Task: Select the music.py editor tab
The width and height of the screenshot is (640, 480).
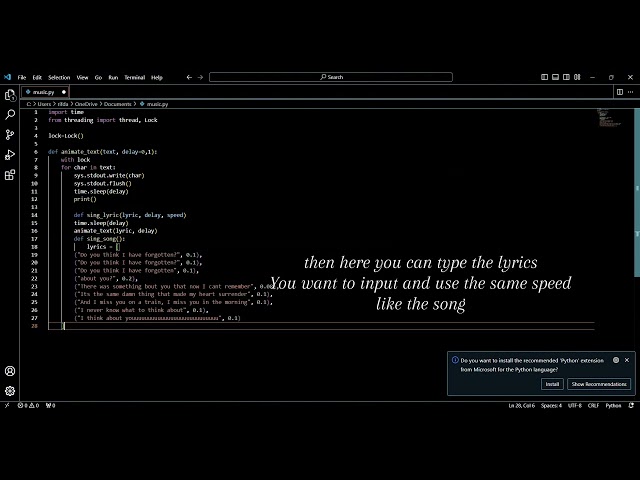Action: (45, 92)
